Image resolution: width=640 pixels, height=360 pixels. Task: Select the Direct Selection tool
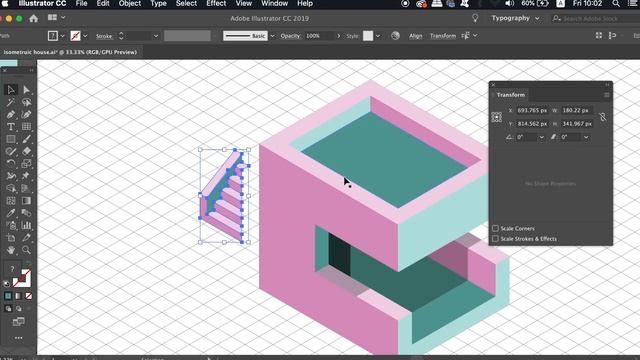click(x=27, y=90)
